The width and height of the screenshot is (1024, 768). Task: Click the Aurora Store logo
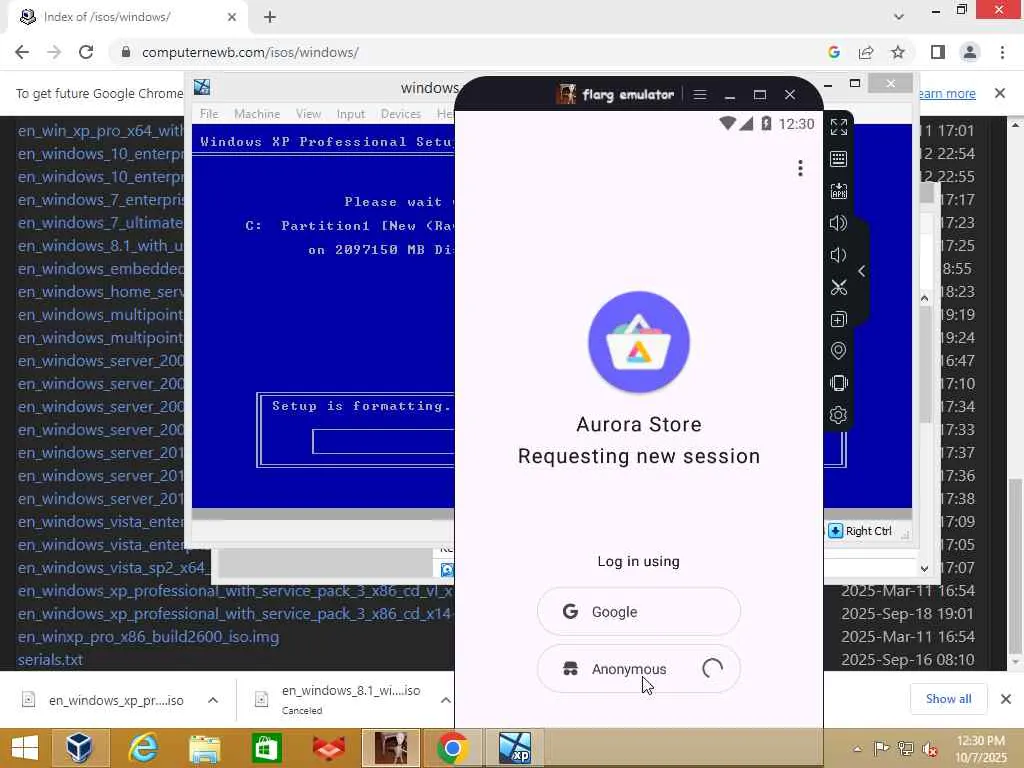coord(639,342)
